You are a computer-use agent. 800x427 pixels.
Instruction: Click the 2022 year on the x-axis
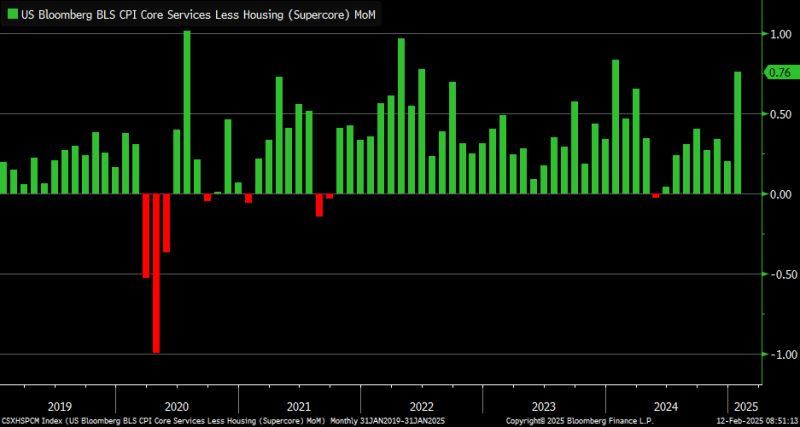pos(420,406)
